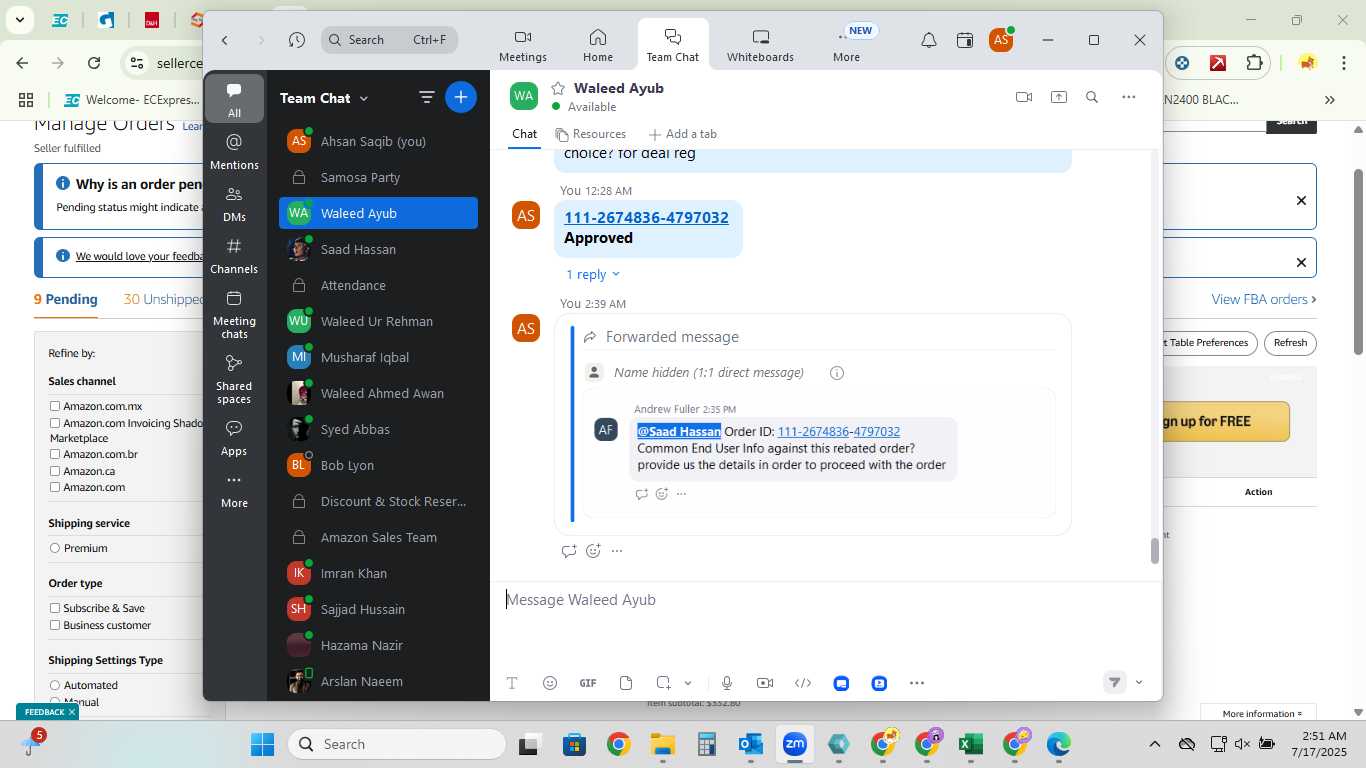This screenshot has width=1366, height=768.
Task: Select Premium shipping service radio
Action: coord(55,548)
